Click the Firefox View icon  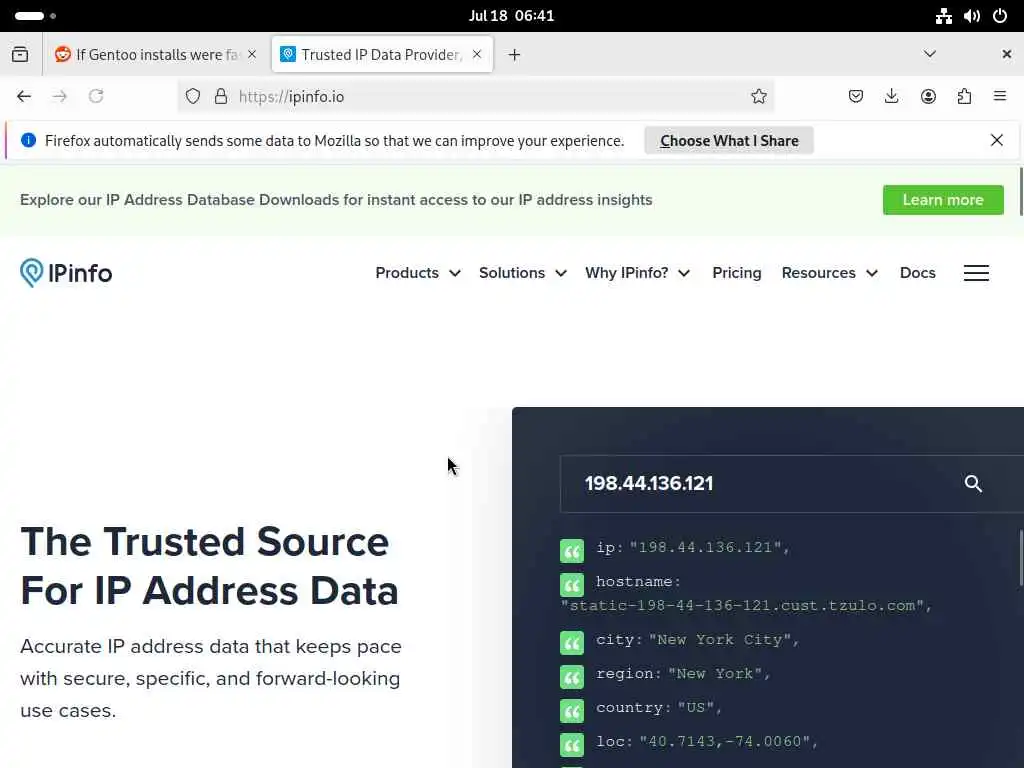tap(20, 54)
